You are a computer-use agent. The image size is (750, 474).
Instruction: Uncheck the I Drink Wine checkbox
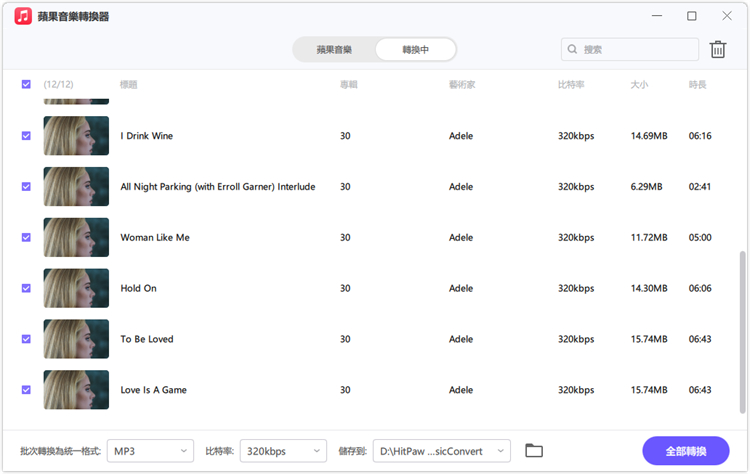[x=26, y=136]
